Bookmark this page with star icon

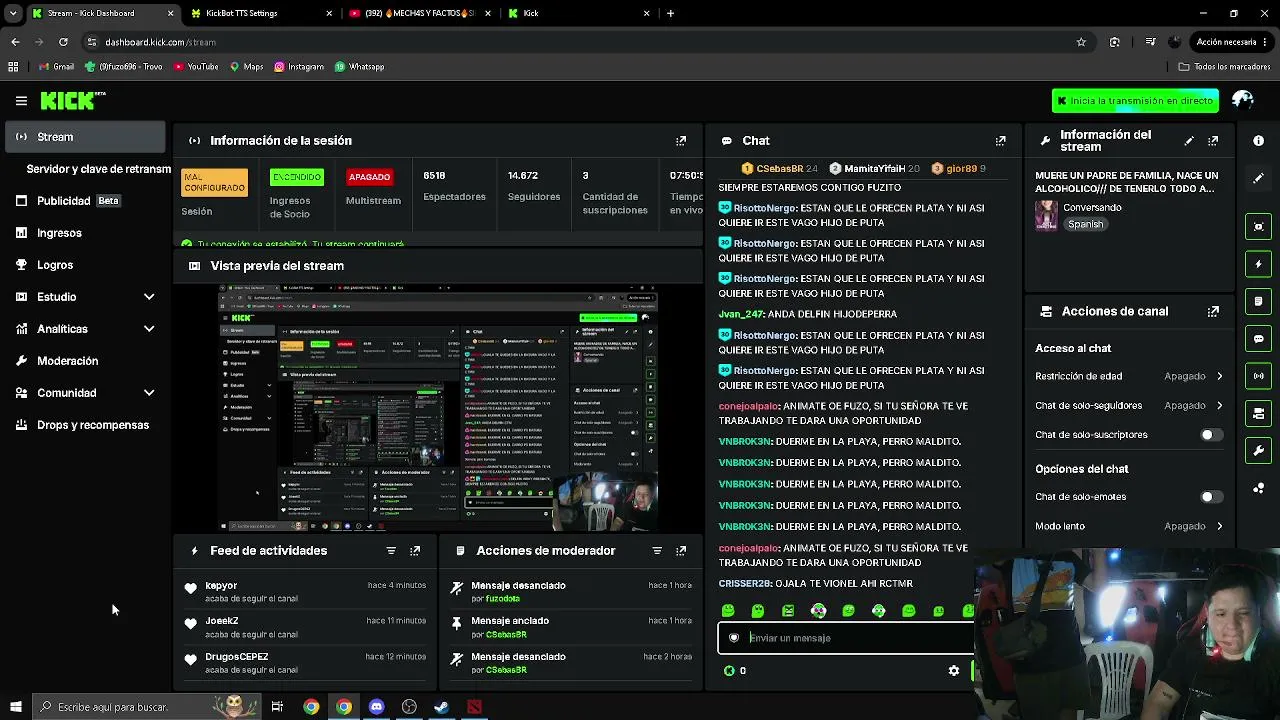click(x=1081, y=42)
